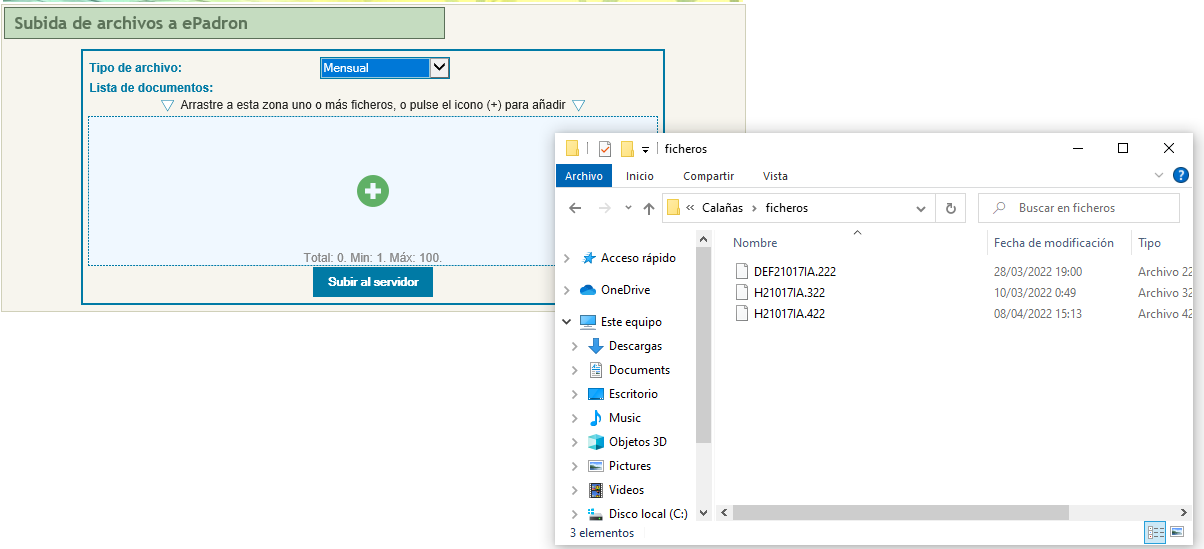Open address bar history dropdown

click(921, 208)
